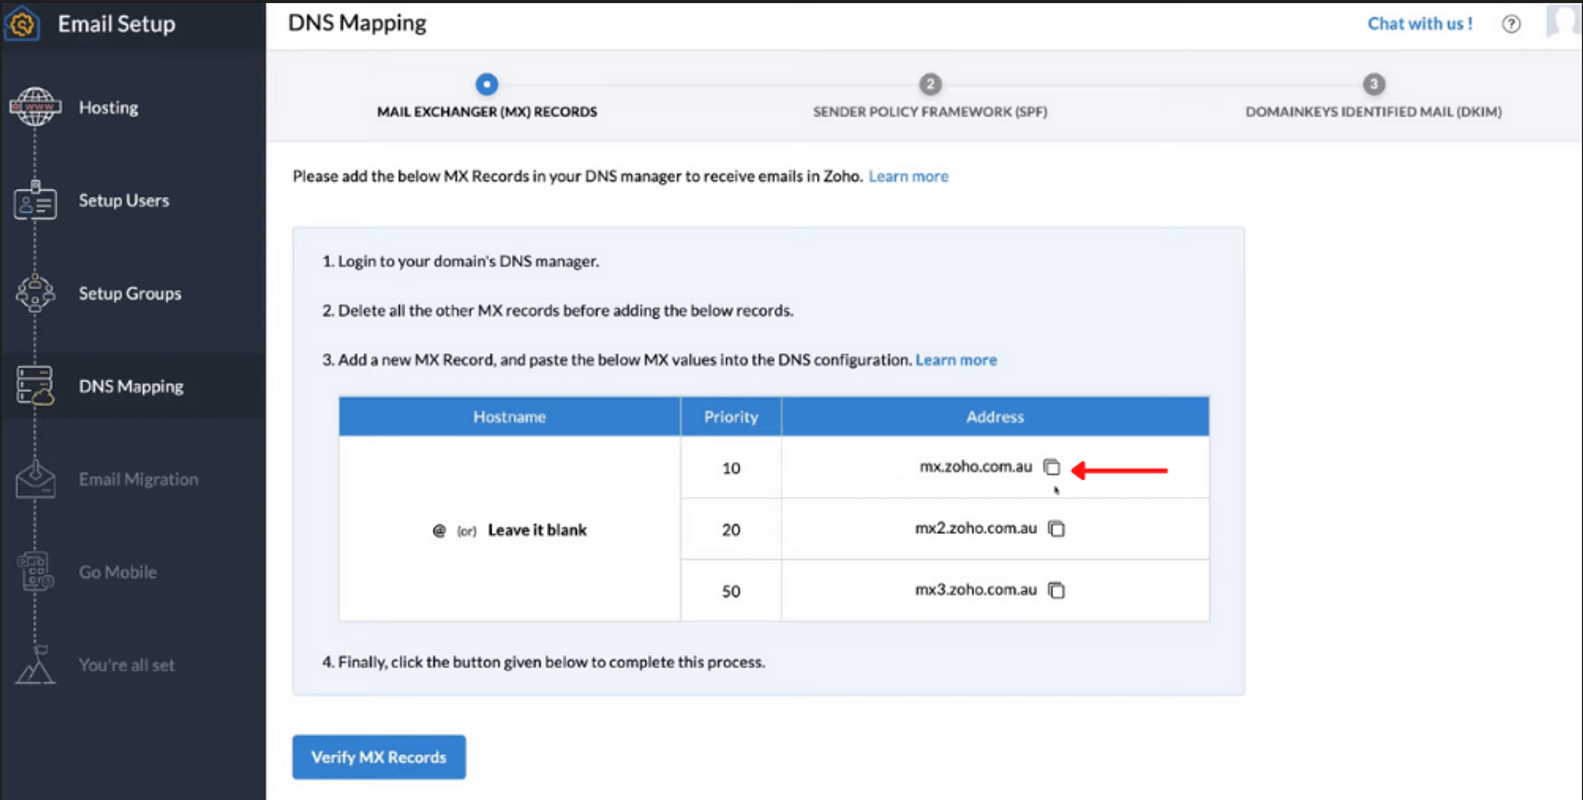Click step 2 Delete other MX records text
Viewport: 1583px width, 800px height.
click(x=557, y=311)
